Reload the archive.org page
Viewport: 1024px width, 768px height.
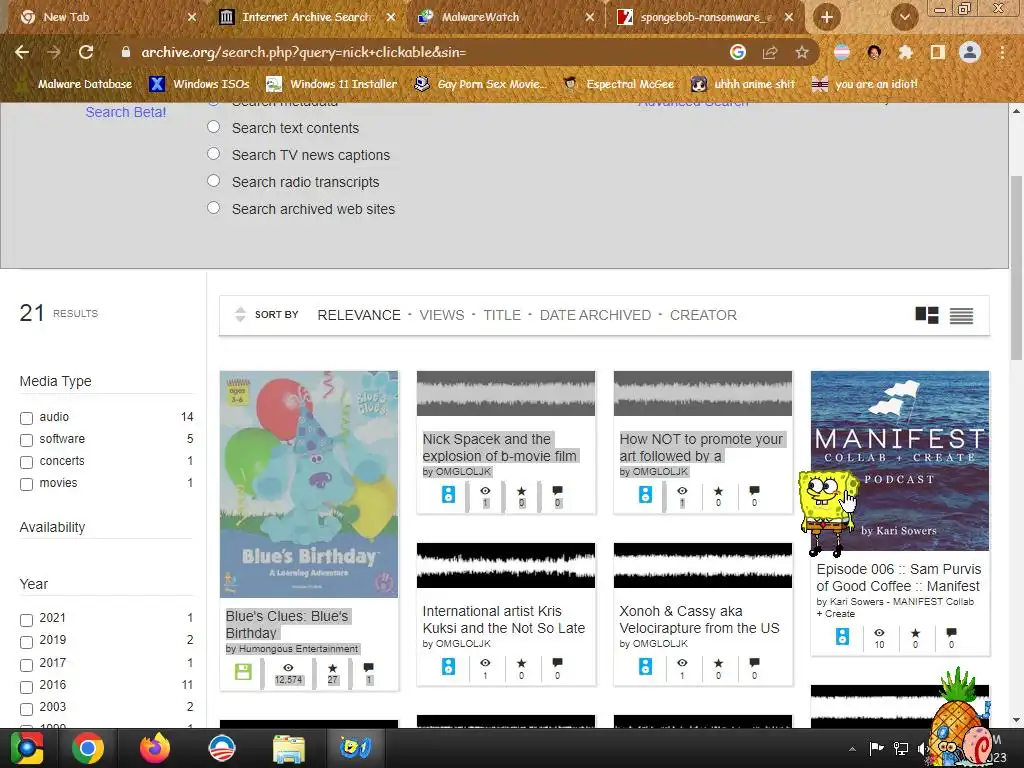[86, 52]
